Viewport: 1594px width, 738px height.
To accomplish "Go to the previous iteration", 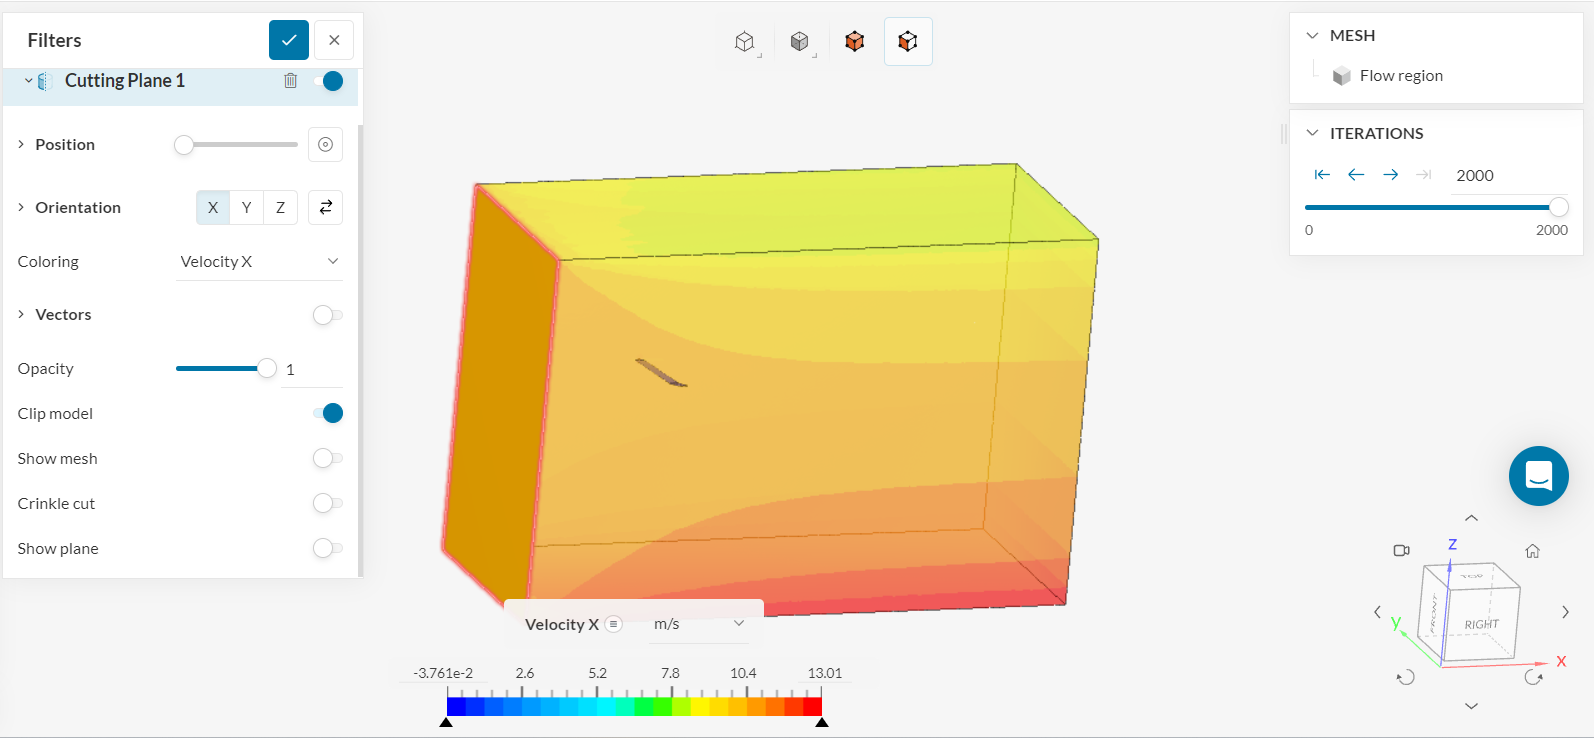I will click(x=1356, y=175).
